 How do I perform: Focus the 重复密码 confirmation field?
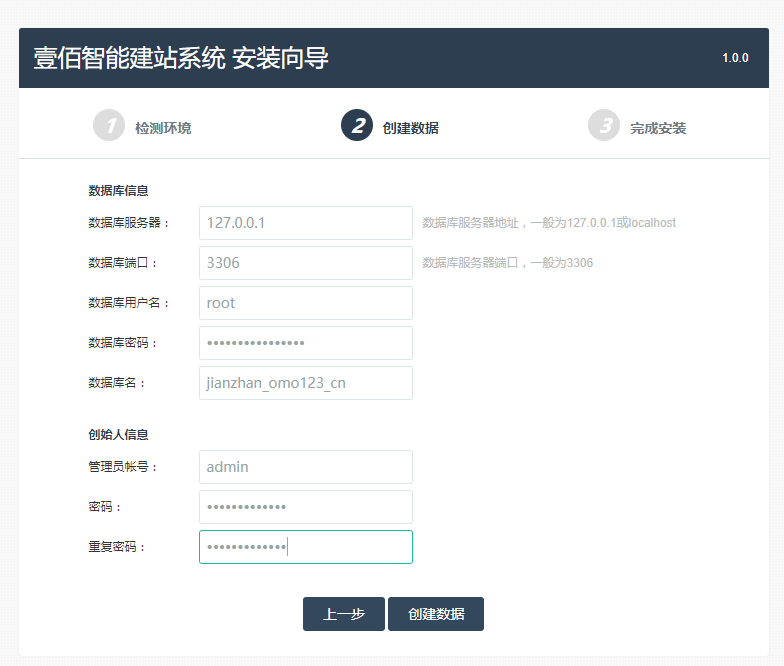click(305, 547)
